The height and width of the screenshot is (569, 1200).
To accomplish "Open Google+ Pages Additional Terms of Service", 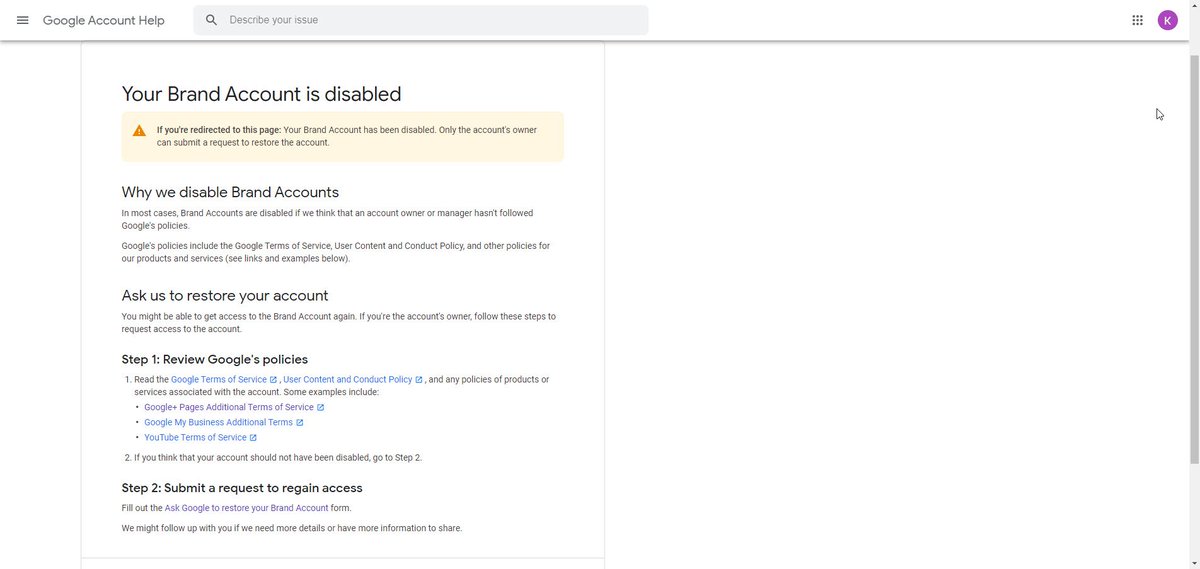I will click(229, 408).
